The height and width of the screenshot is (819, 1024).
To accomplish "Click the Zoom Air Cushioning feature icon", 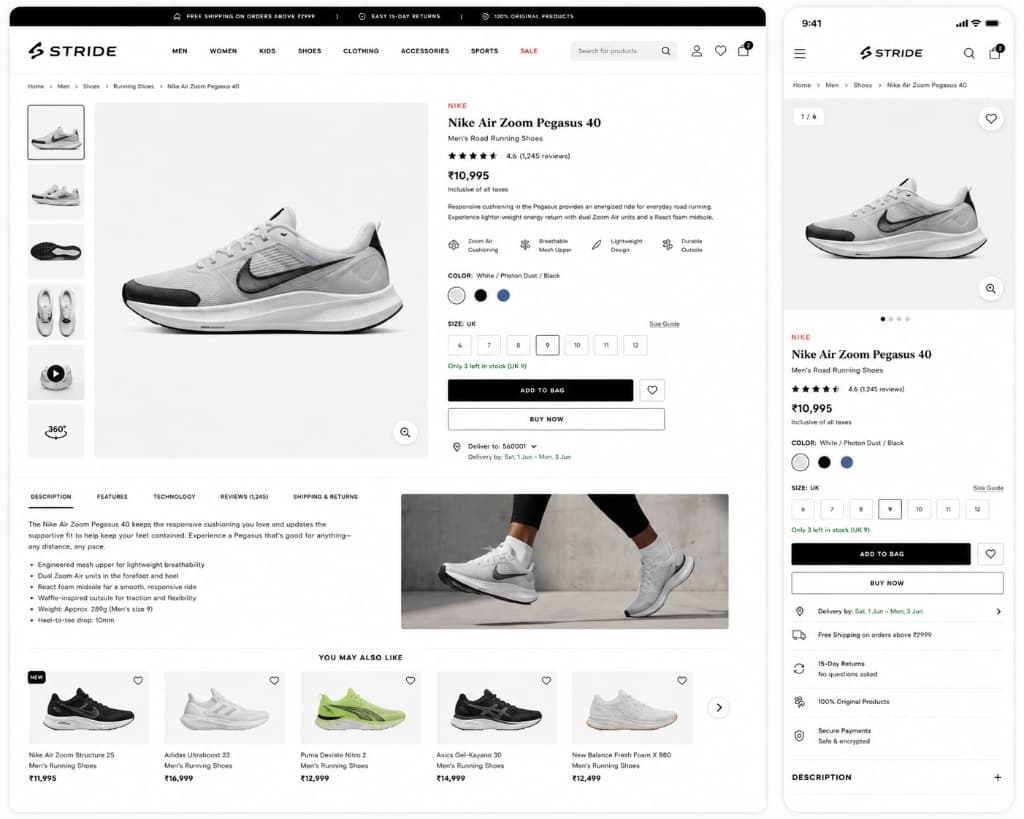I will click(454, 246).
